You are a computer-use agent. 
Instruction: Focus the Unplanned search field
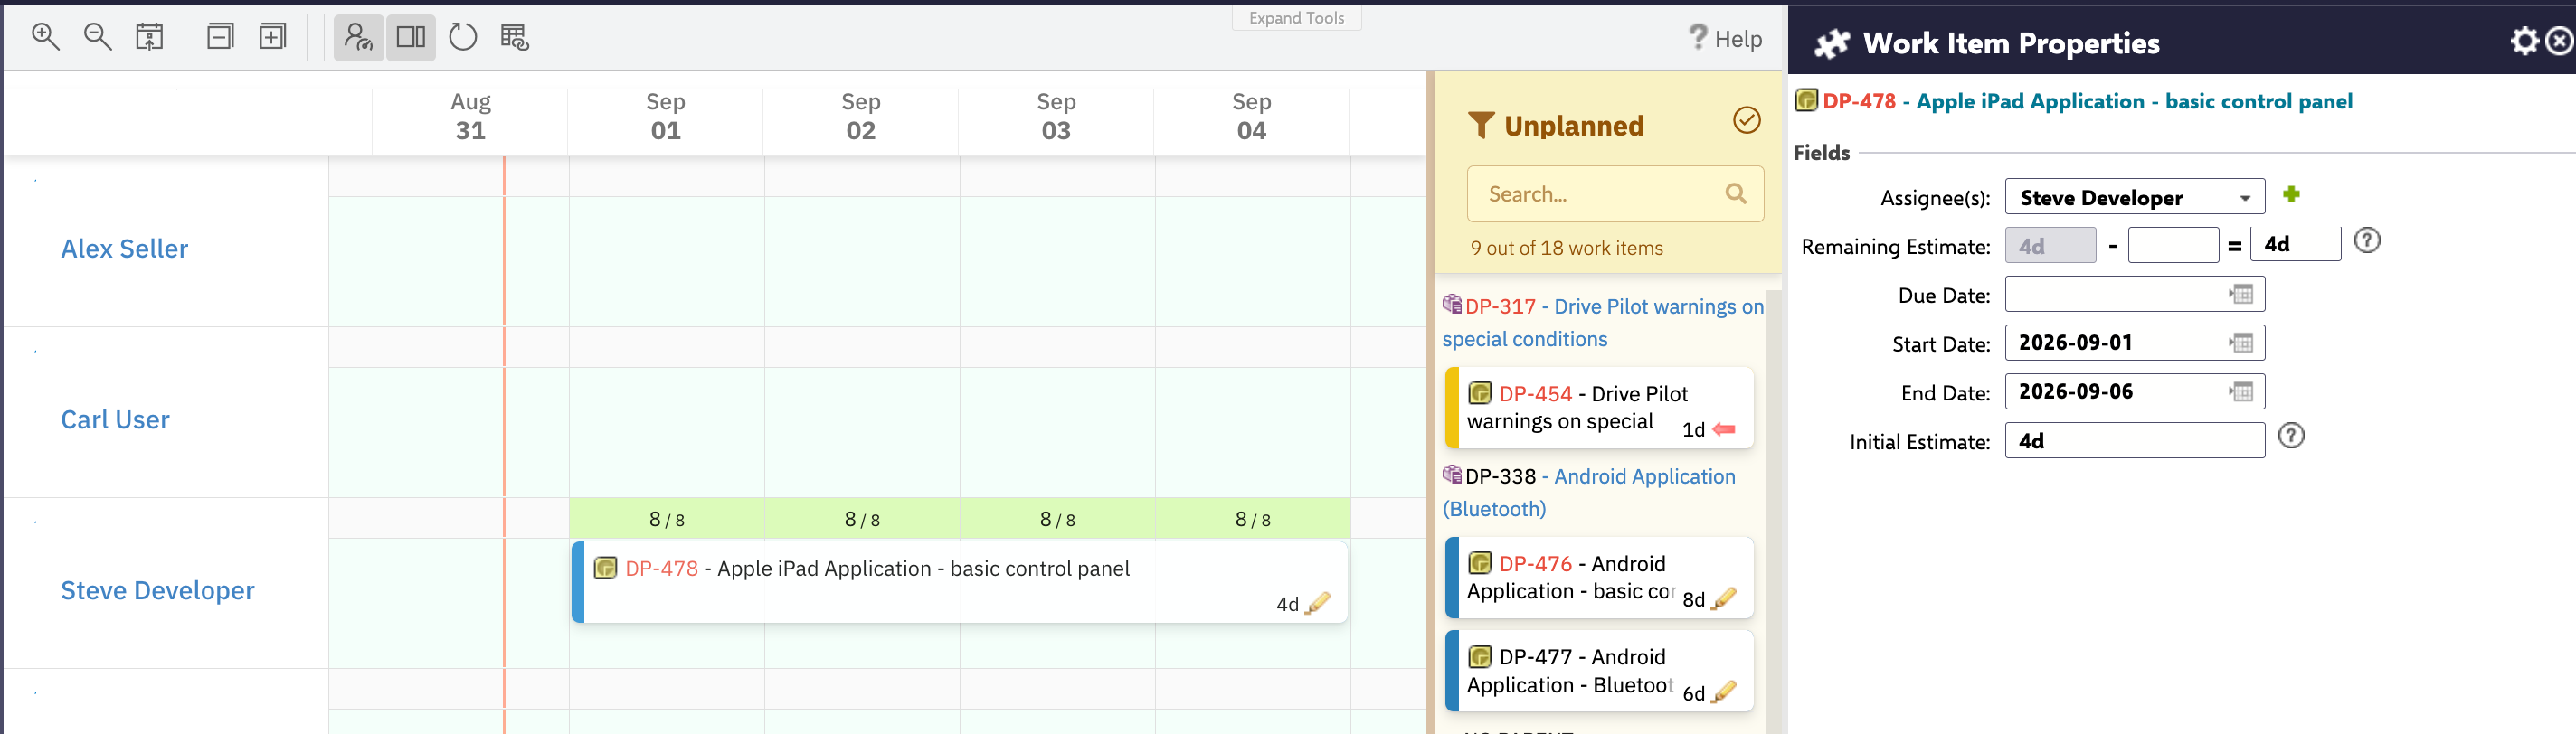[x=1615, y=194]
